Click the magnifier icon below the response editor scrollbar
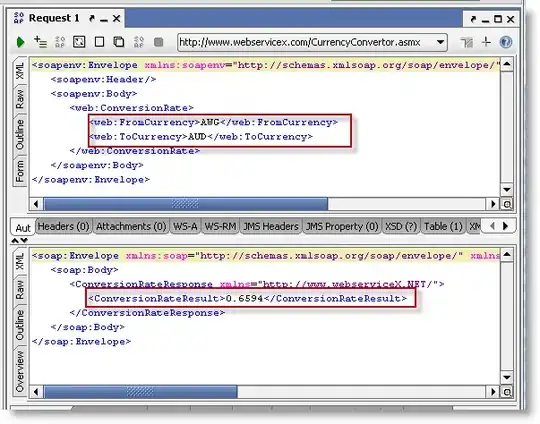Viewport: 540px width, 424px height. pos(507,392)
